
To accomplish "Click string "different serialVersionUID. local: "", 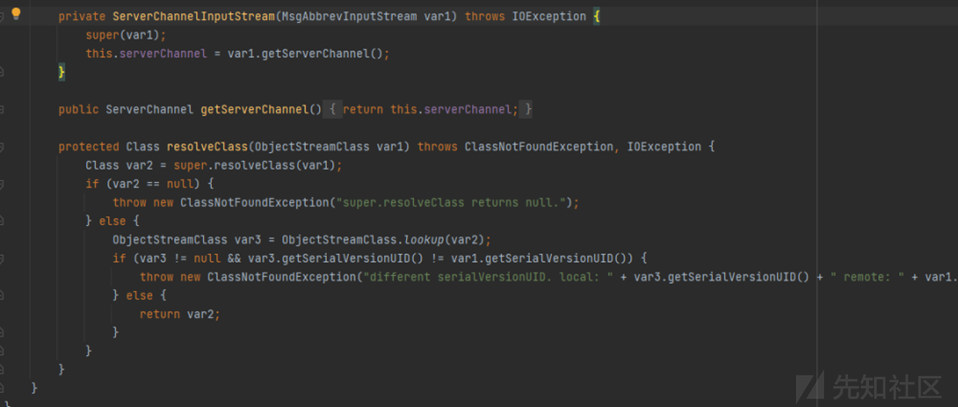I will 490,277.
